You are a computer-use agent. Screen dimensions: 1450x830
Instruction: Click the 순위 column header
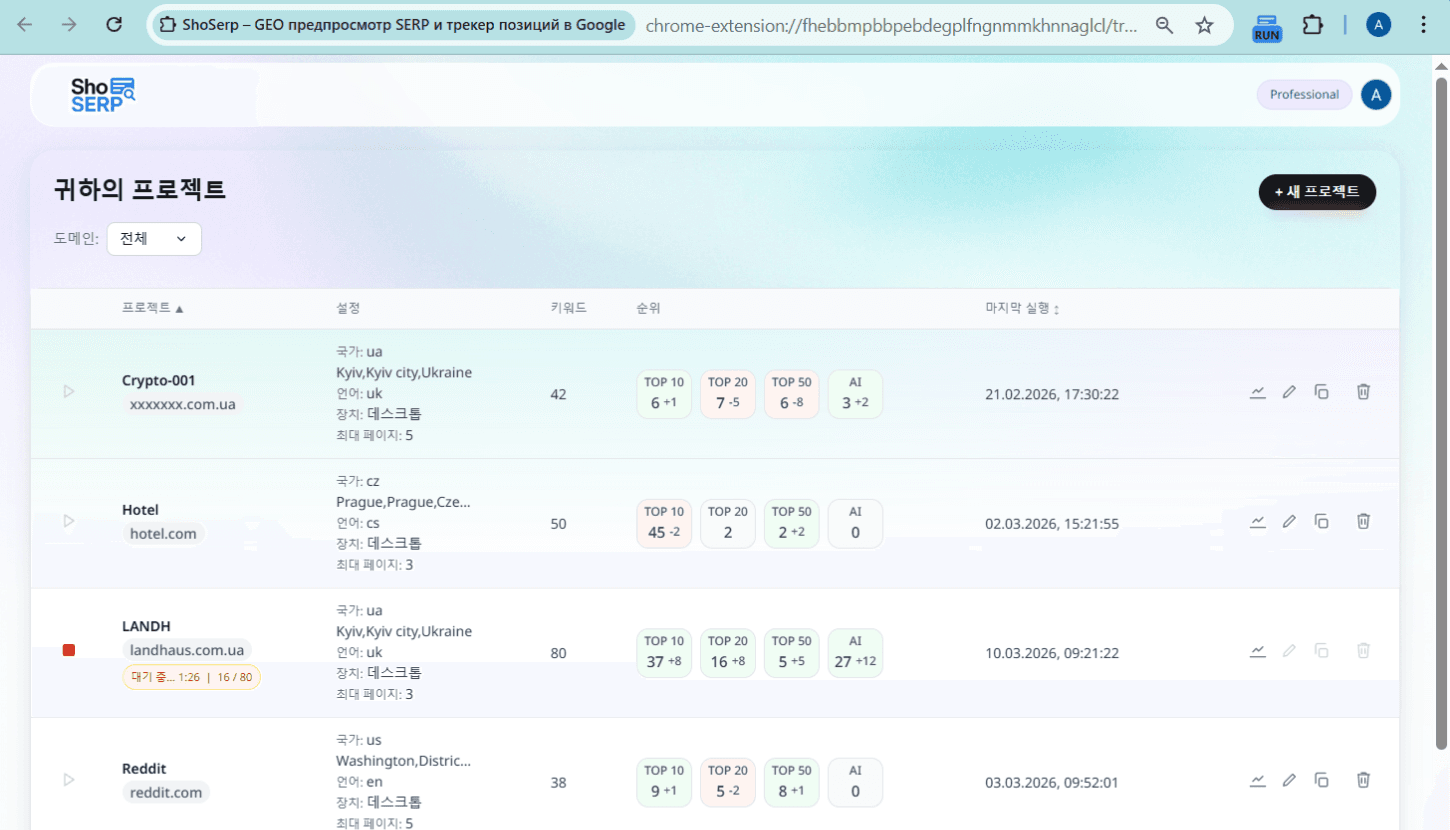[x=648, y=308]
